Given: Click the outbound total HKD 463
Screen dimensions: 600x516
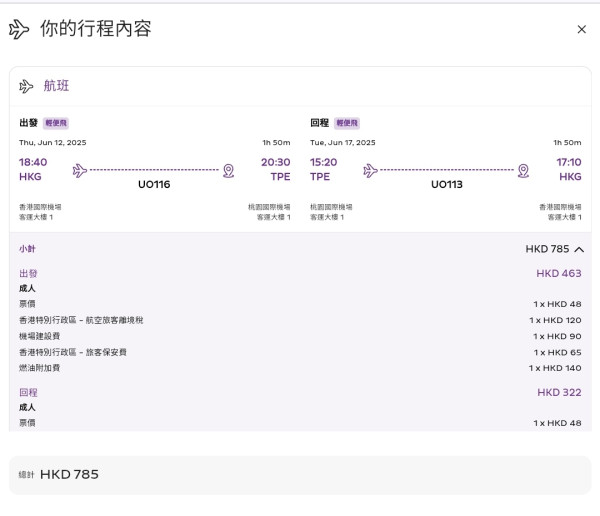Looking at the screenshot, I should coord(559,273).
